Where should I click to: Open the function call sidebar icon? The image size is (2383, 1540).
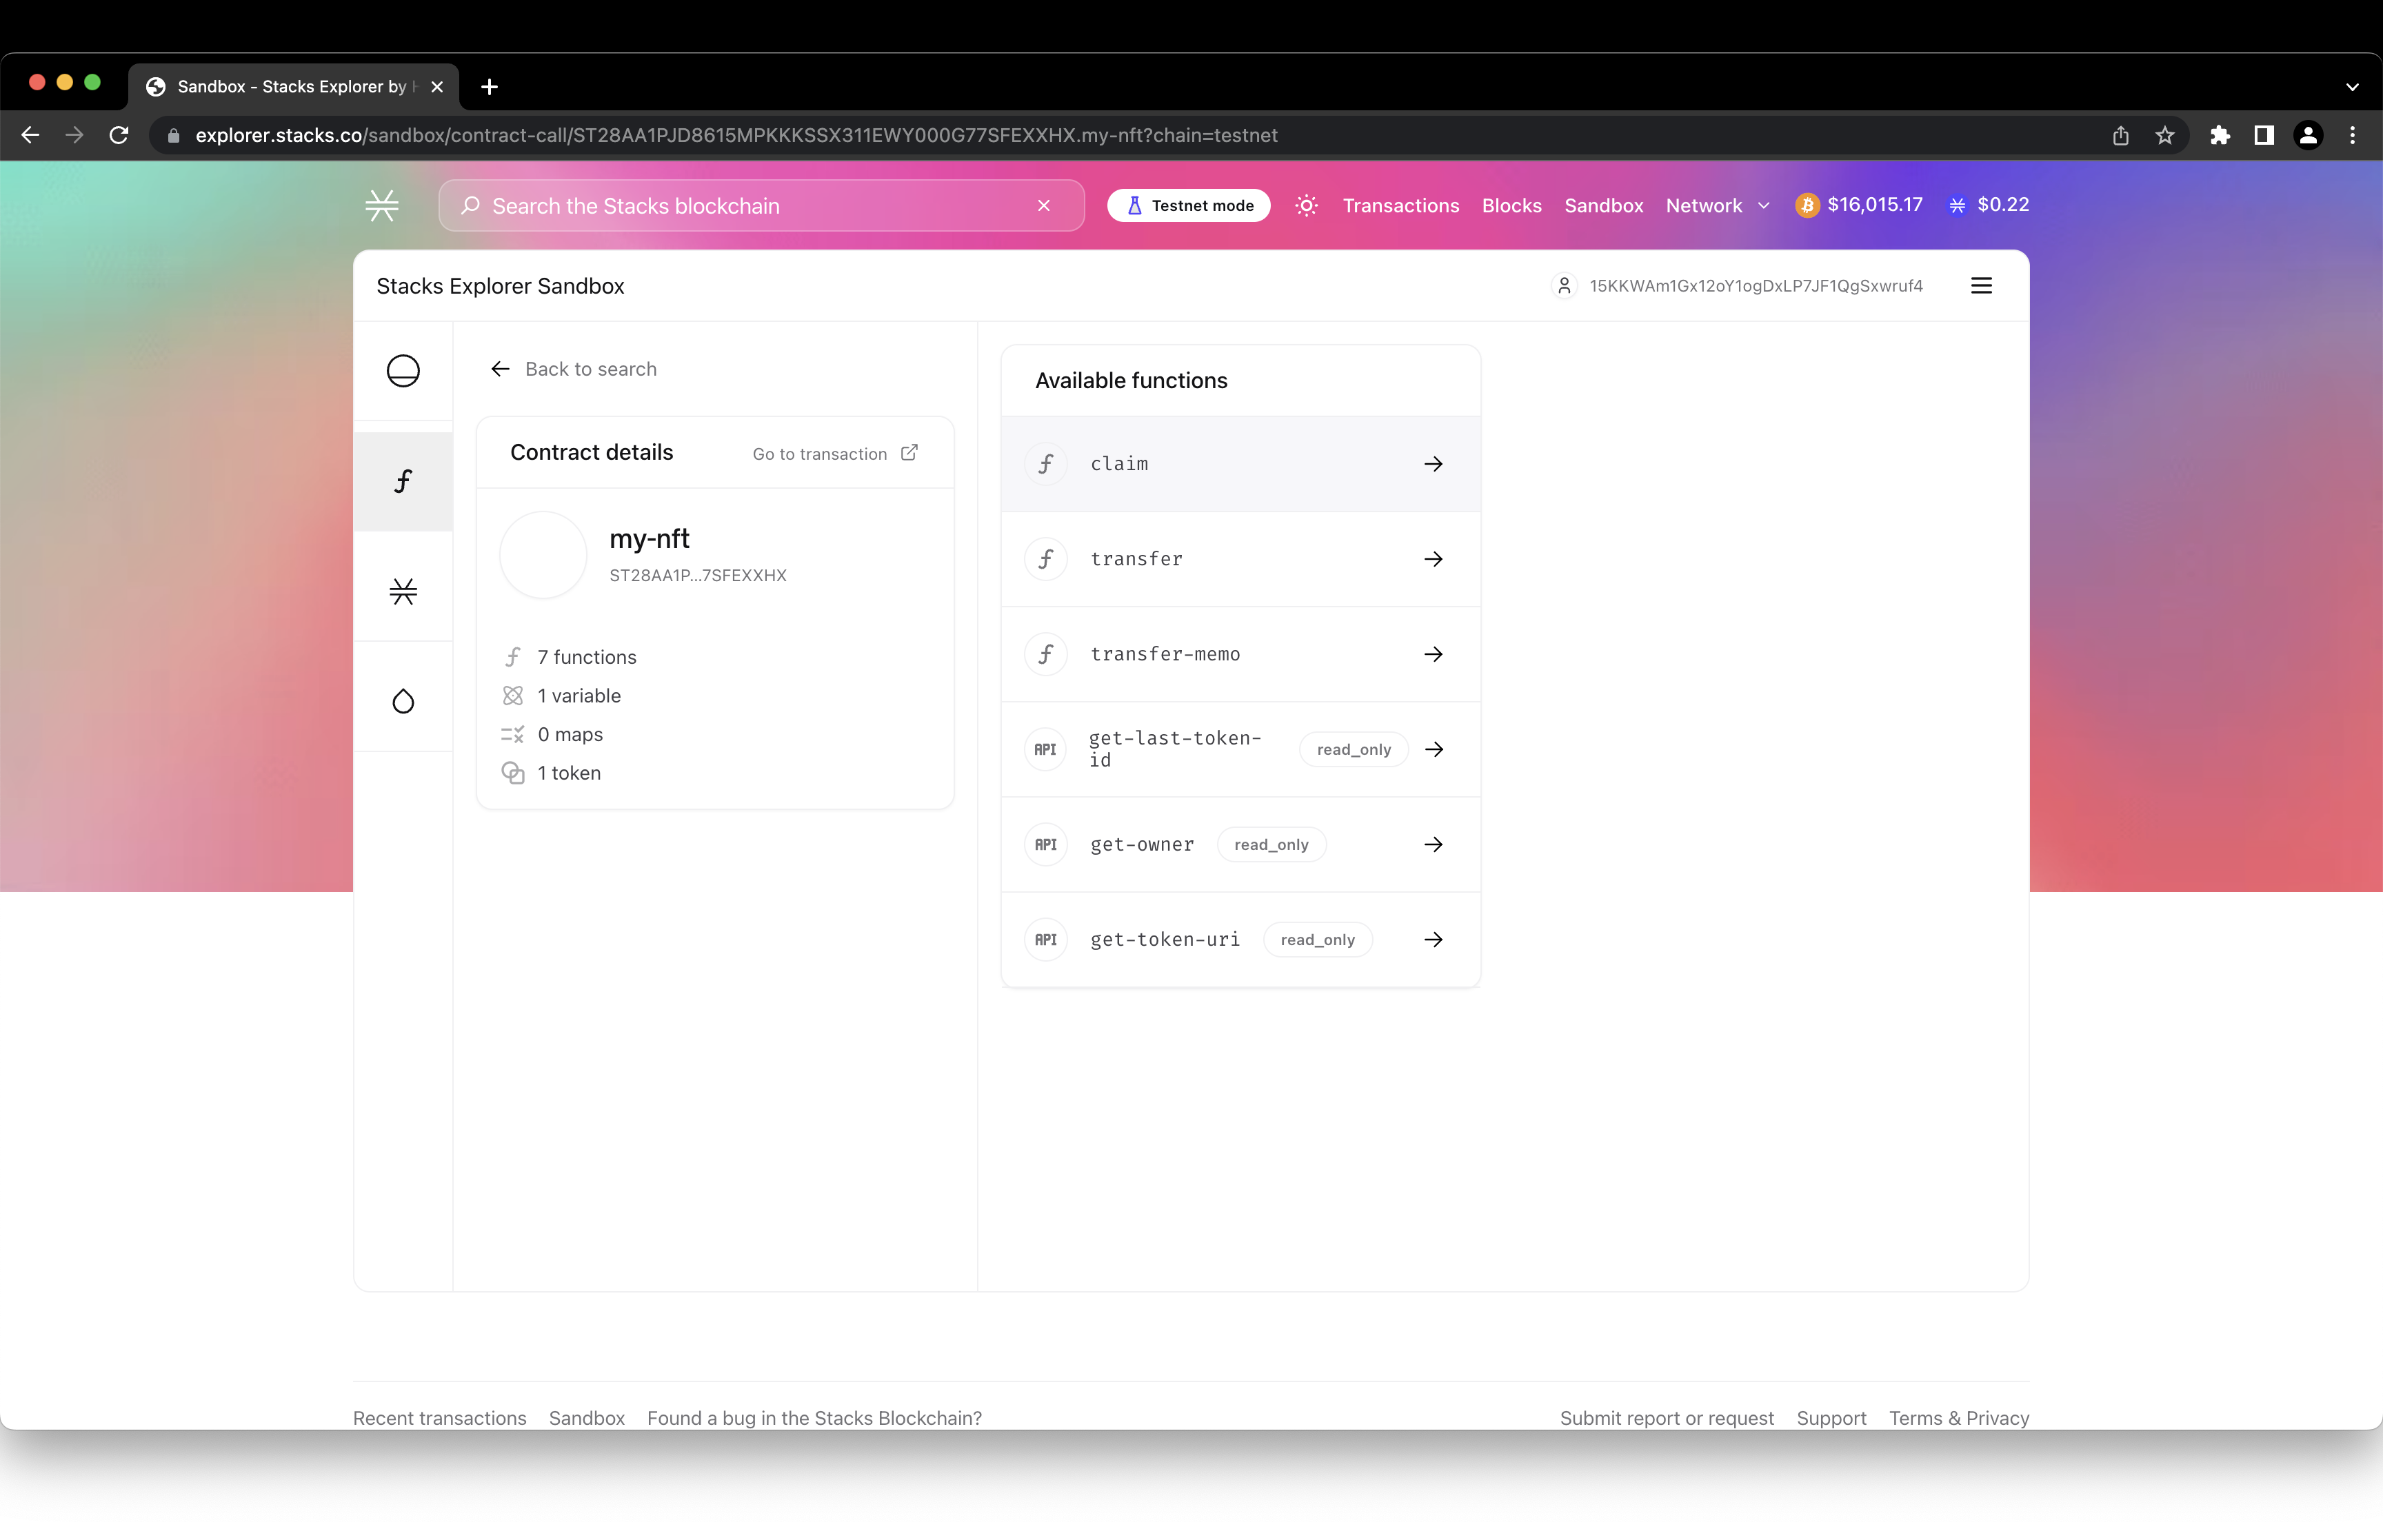[x=403, y=481]
